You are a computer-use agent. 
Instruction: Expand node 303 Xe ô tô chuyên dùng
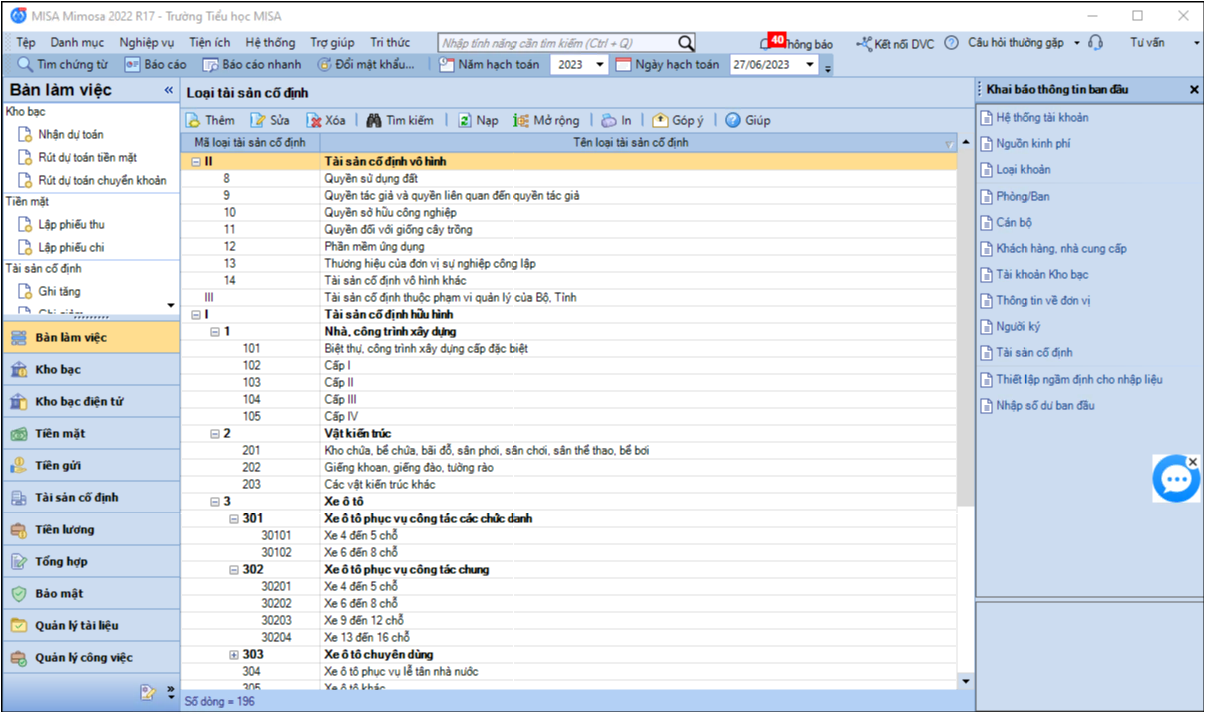point(234,654)
